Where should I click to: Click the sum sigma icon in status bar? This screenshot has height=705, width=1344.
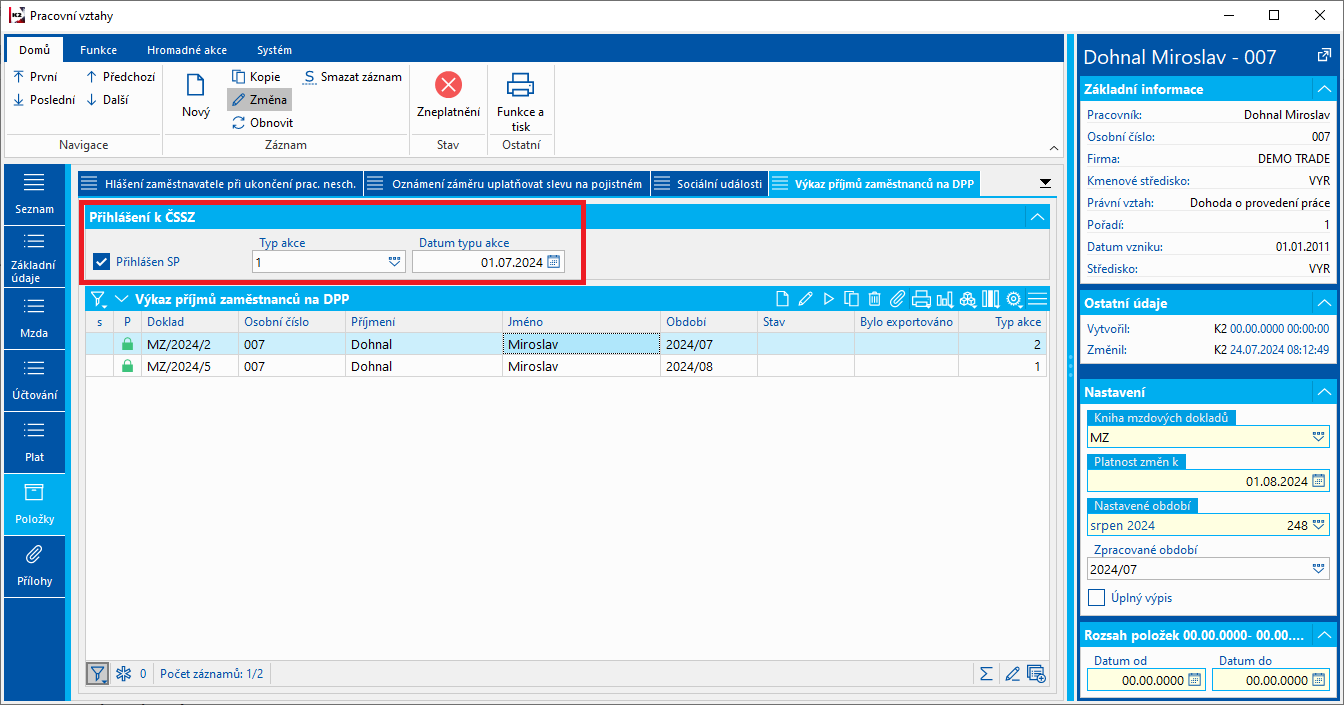point(986,674)
